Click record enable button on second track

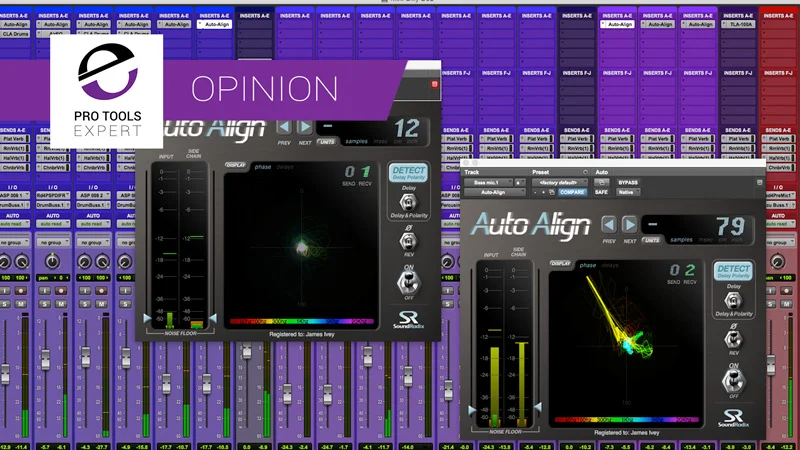[61, 291]
